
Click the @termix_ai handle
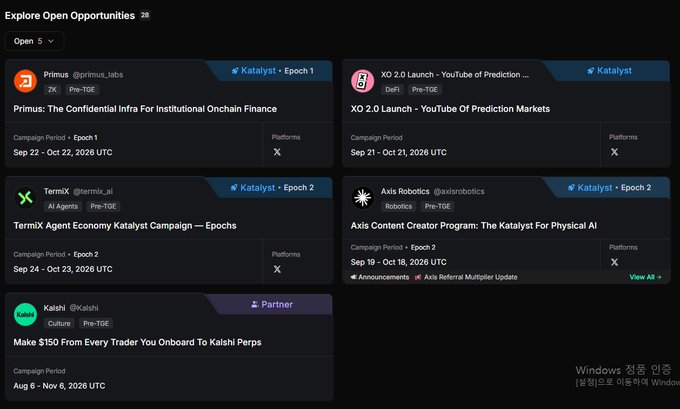click(93, 191)
